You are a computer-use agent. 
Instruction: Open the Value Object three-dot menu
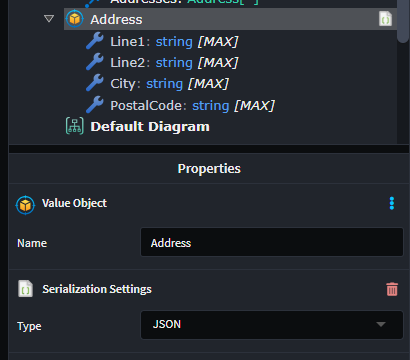(x=392, y=203)
